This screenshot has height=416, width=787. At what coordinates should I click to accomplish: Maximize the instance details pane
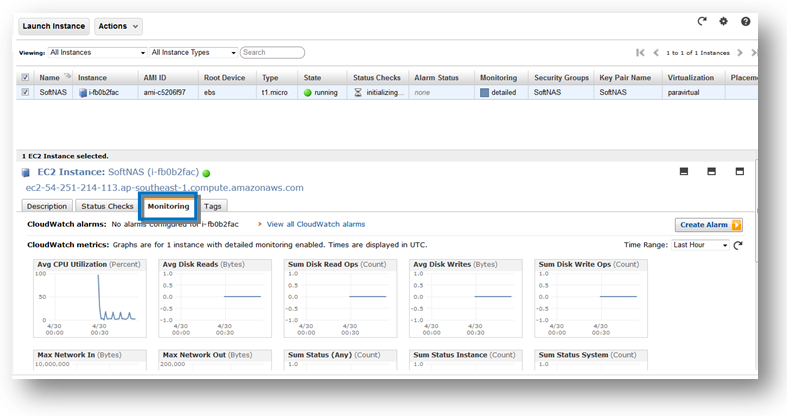pyautogui.click(x=739, y=172)
